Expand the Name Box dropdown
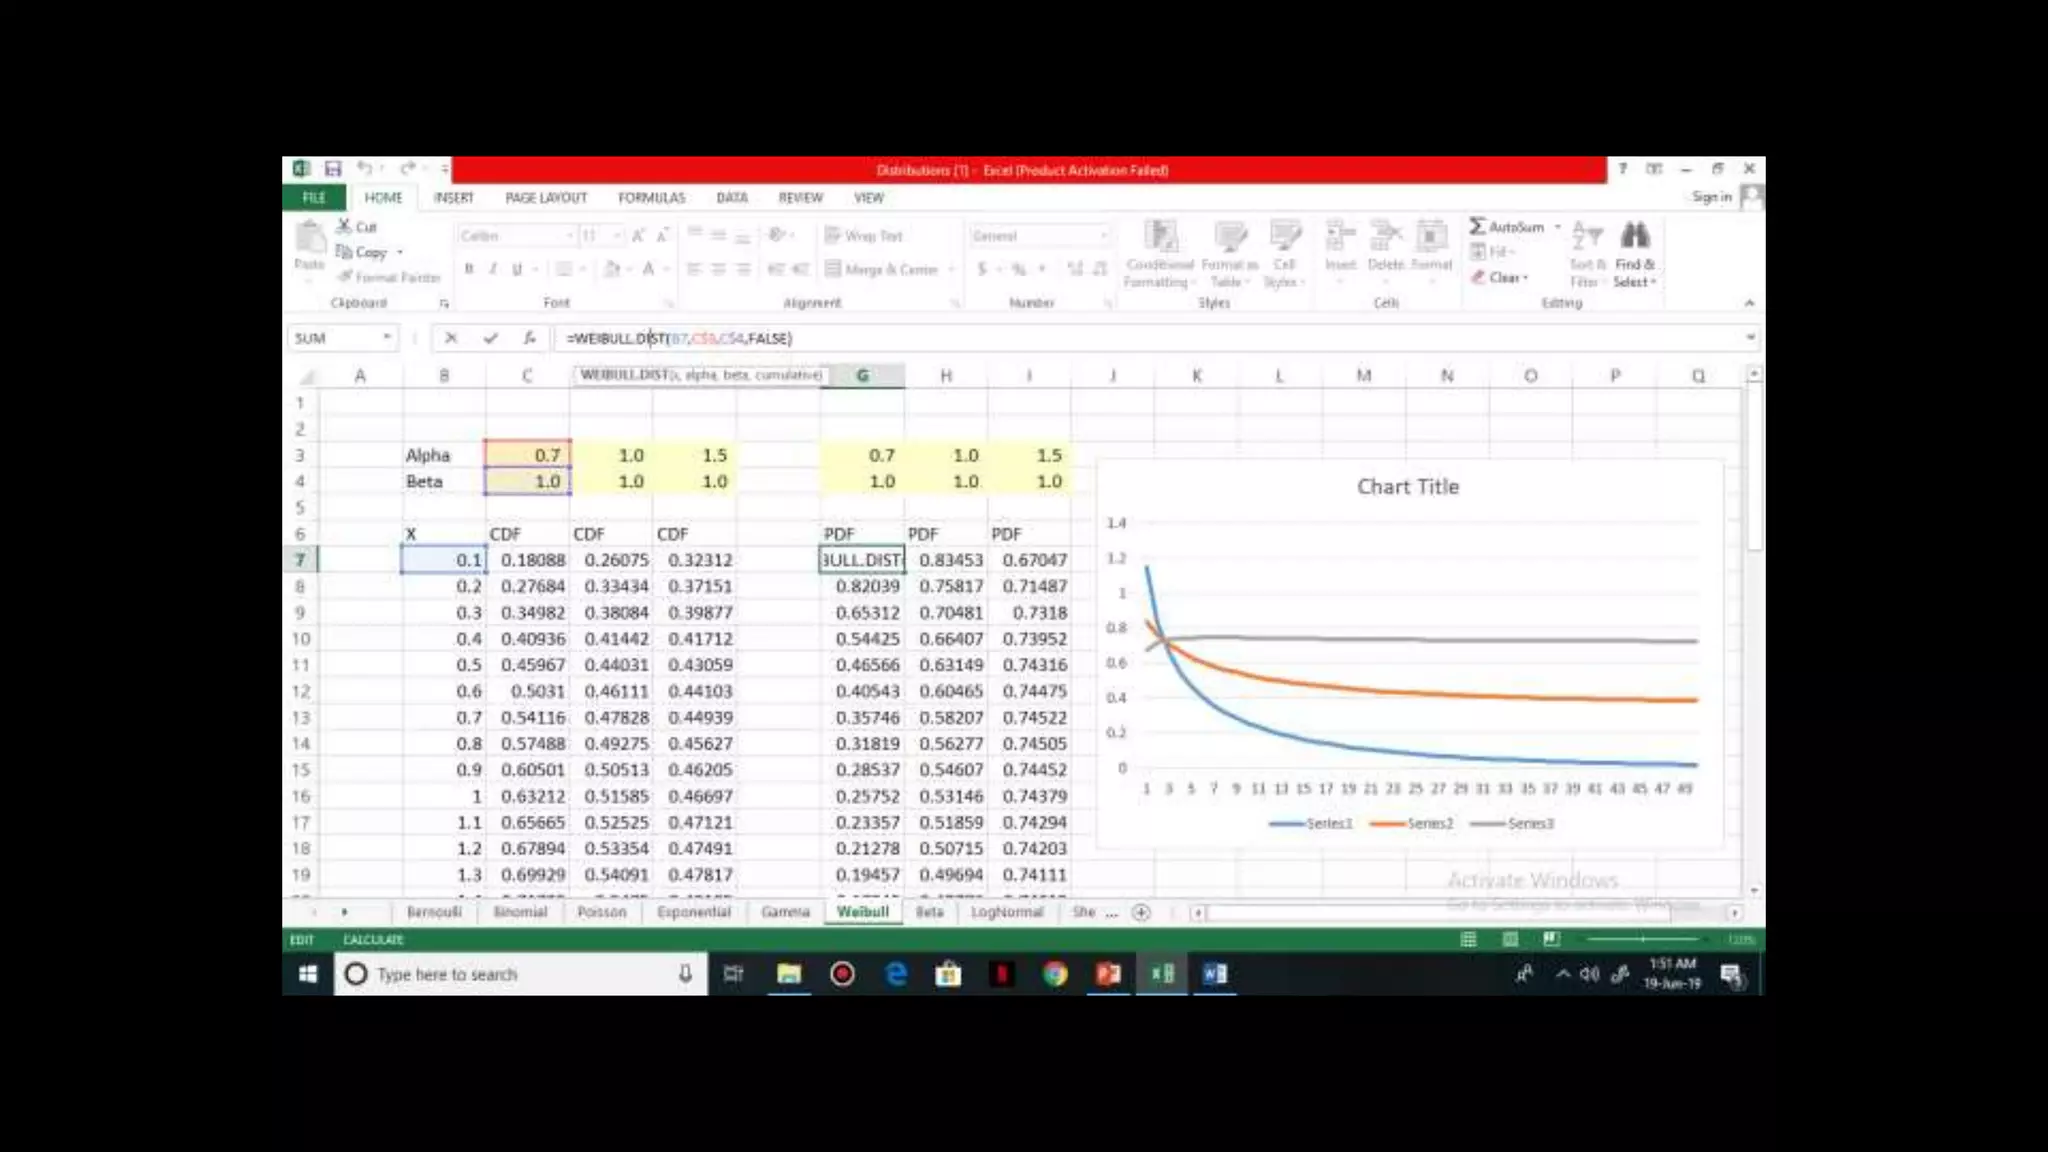This screenshot has width=2048, height=1152. (x=386, y=338)
